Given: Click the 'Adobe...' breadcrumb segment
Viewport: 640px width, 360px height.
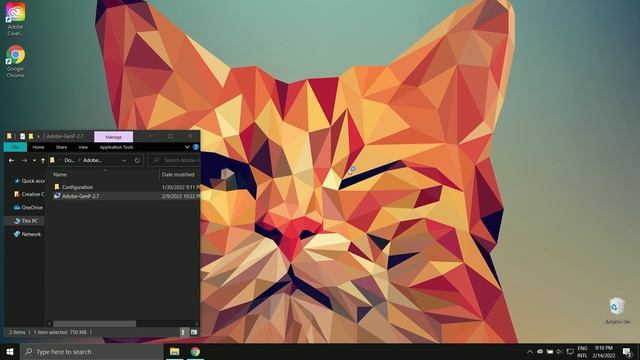Looking at the screenshot, I should pos(92,160).
